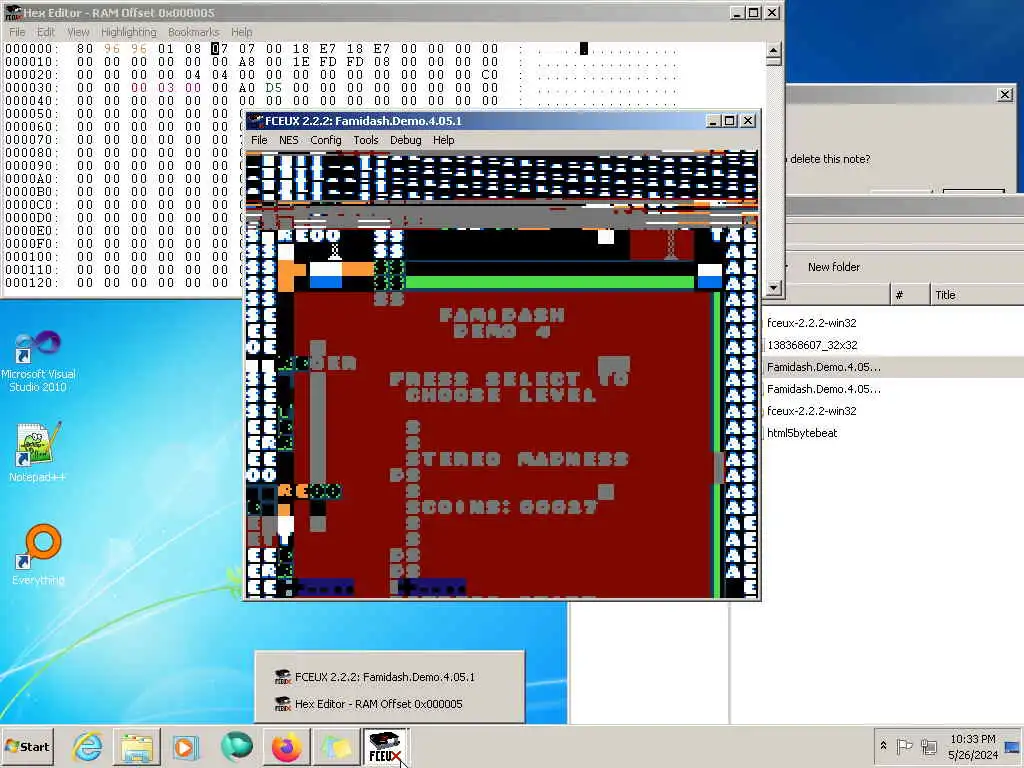1024x768 pixels.
Task: Open View menu in Hex Editor
Action: tap(78, 32)
